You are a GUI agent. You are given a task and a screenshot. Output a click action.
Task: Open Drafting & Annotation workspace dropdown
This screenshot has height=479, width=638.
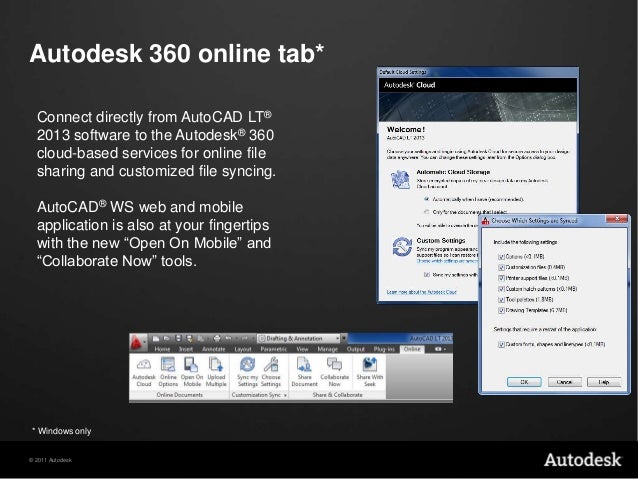(x=299, y=338)
